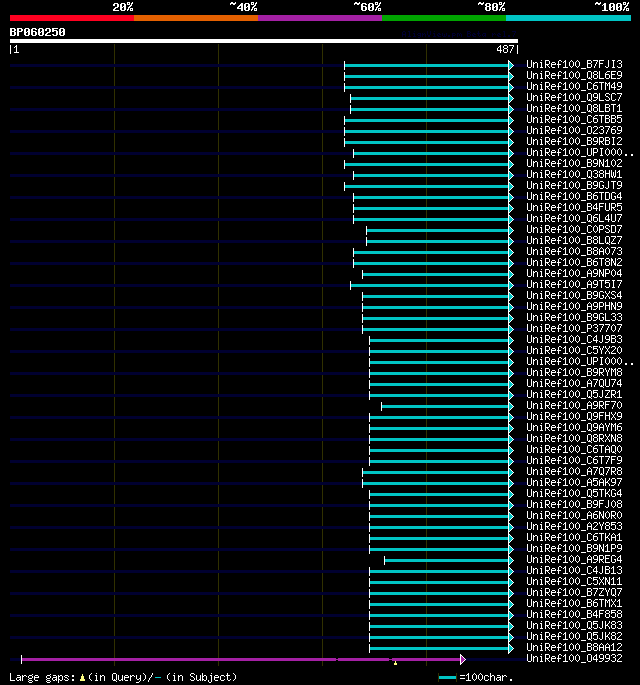
Task: Click the UniRef100_C6T7F9 label
Action: pos(574,461)
